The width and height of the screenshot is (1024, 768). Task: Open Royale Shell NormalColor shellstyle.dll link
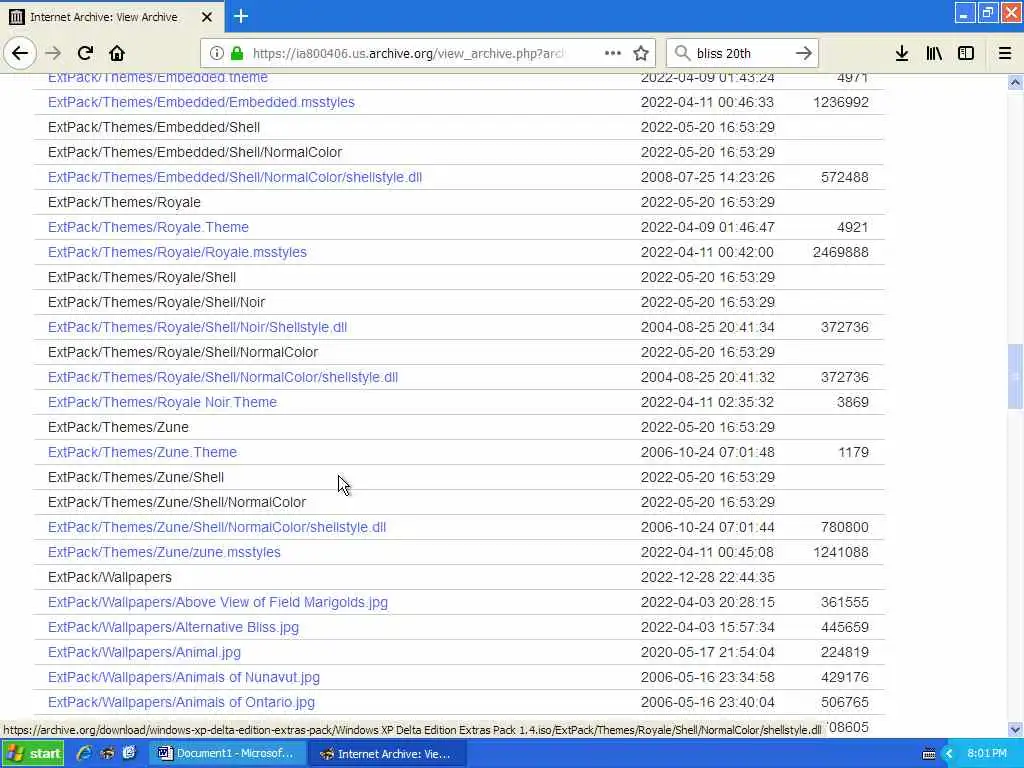coord(223,377)
